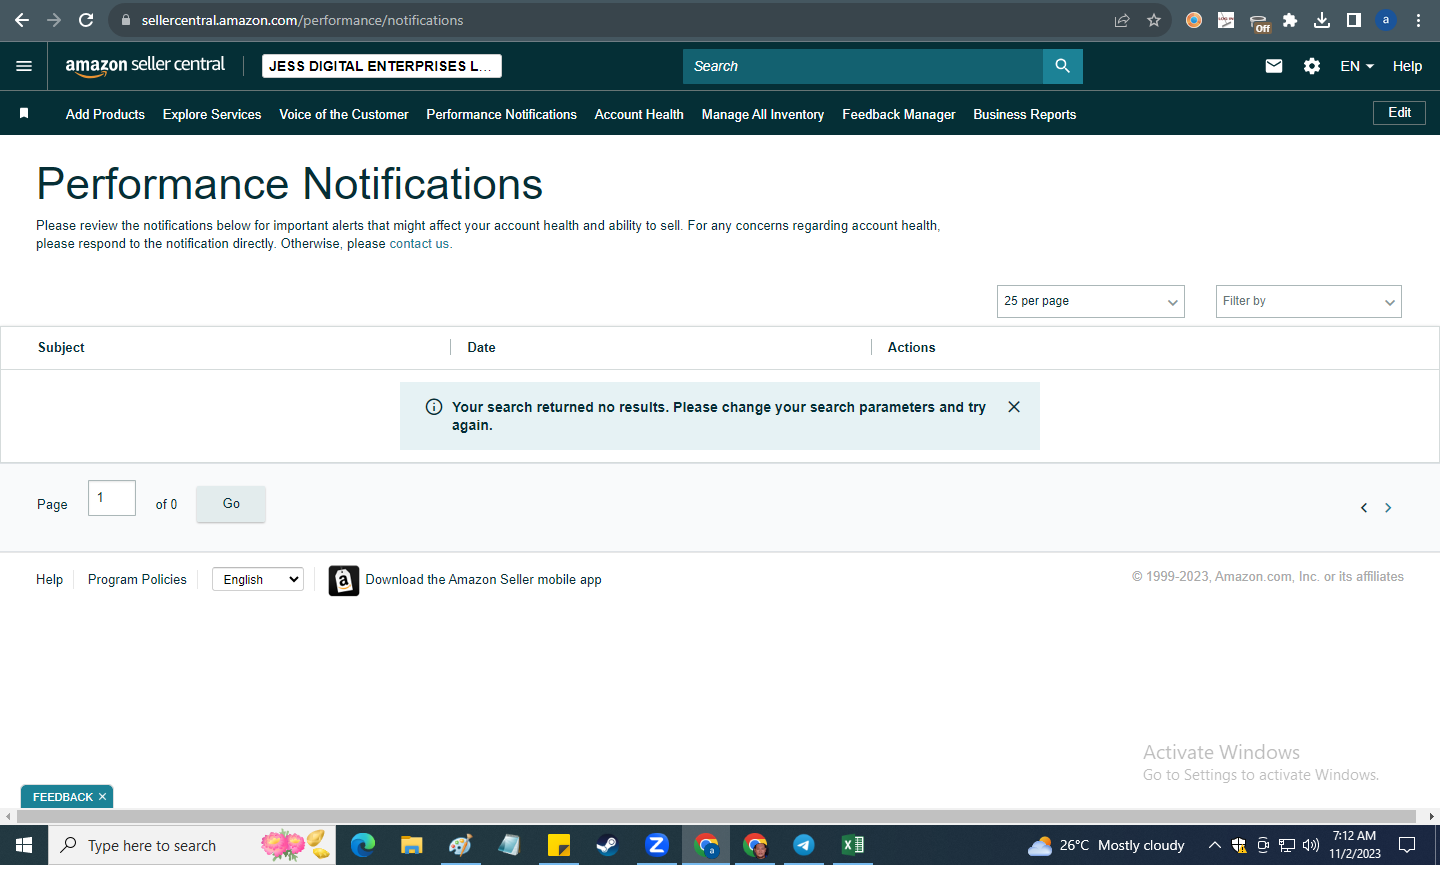Click Download the Amazon Seller mobile app
Screen dimensions: 1440x872
(484, 580)
